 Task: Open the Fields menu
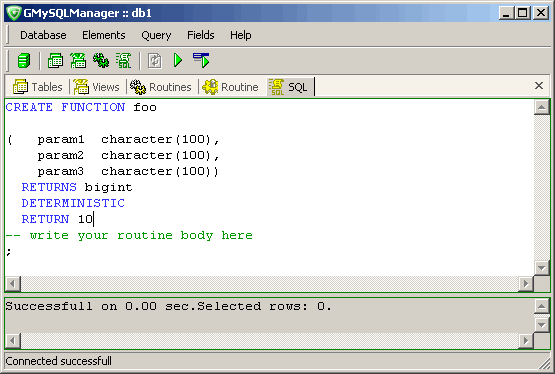click(x=201, y=35)
